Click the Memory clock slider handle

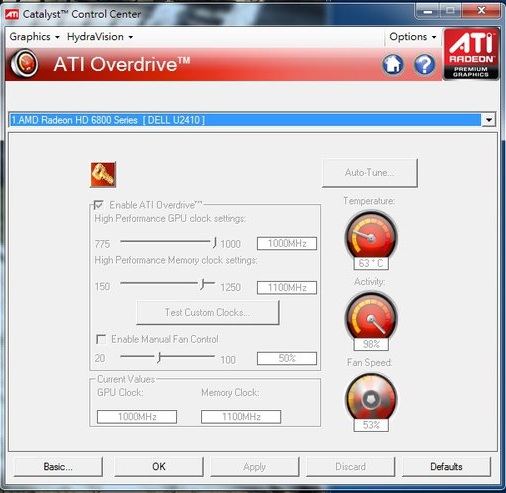click(x=203, y=284)
